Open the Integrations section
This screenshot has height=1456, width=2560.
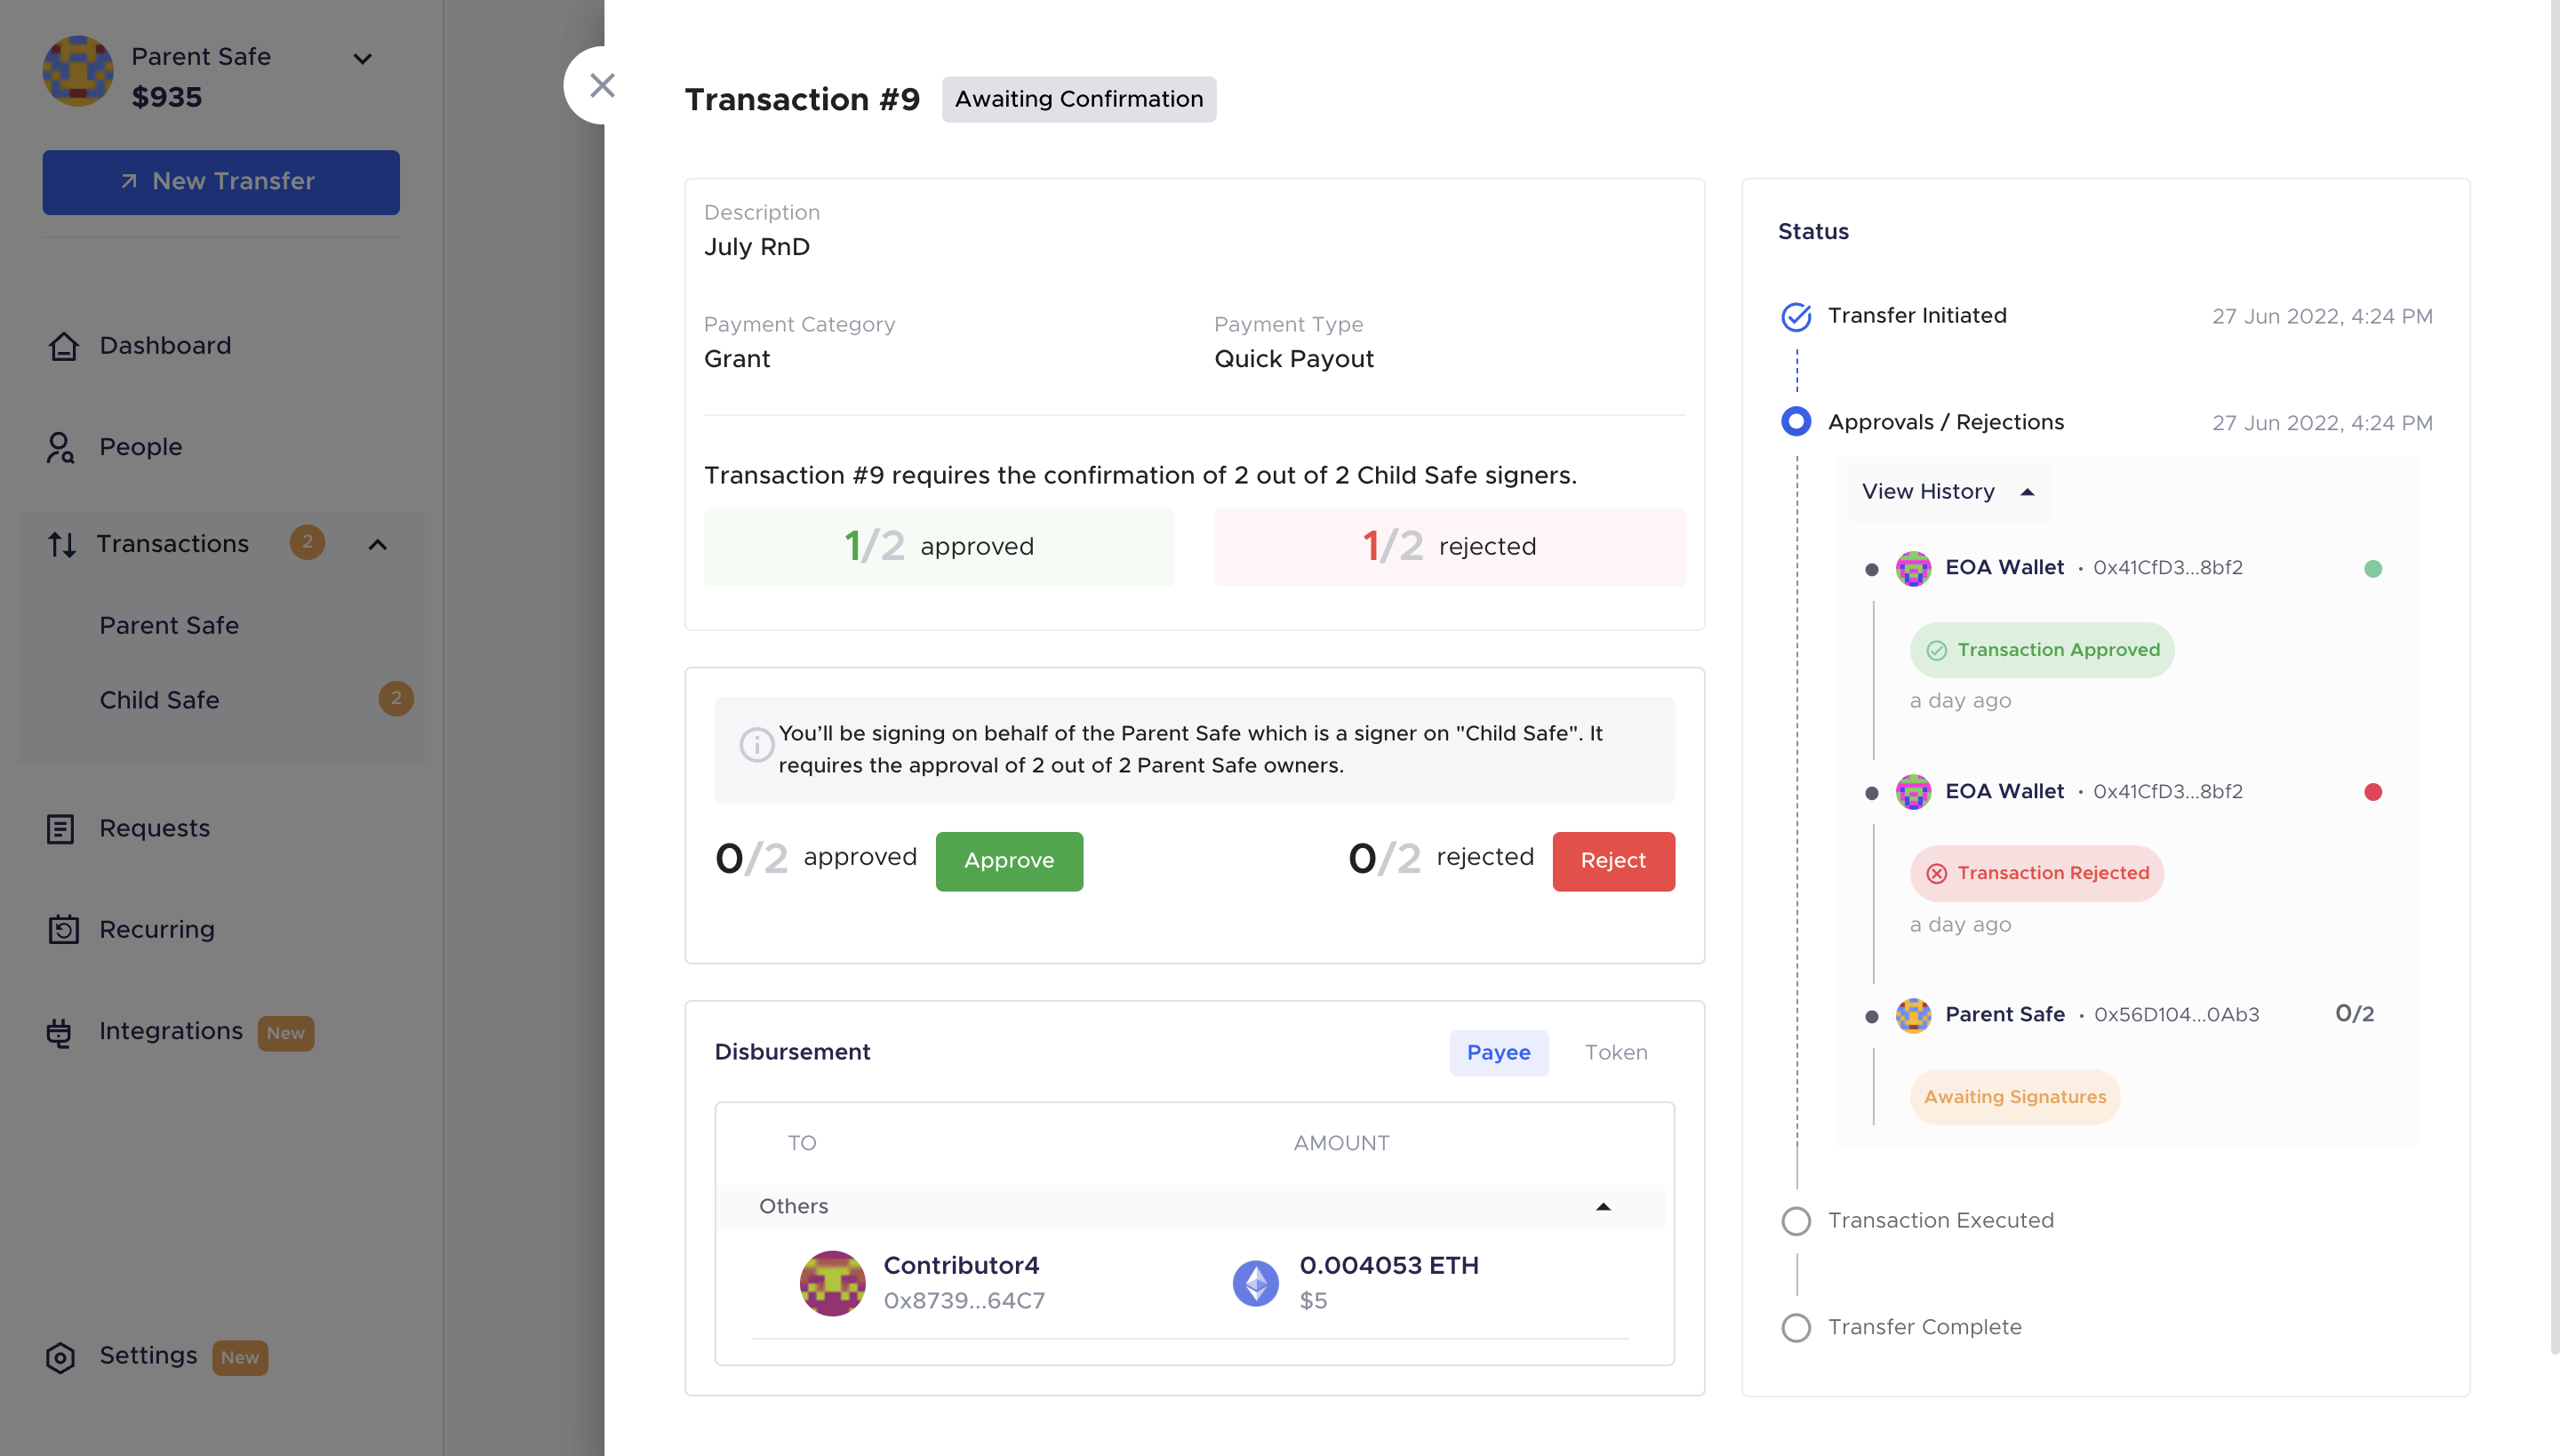(x=170, y=1031)
